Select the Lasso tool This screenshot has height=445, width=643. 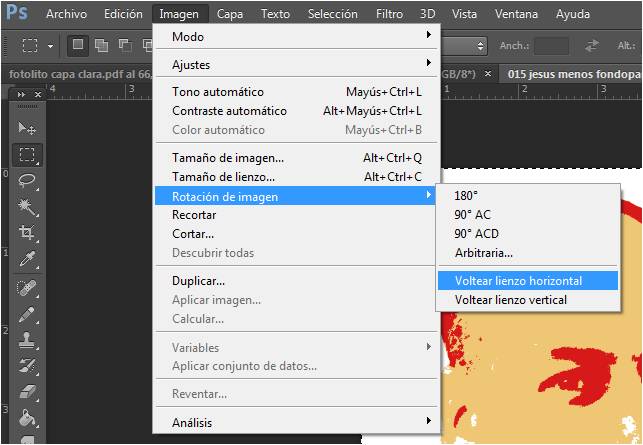pos(27,181)
